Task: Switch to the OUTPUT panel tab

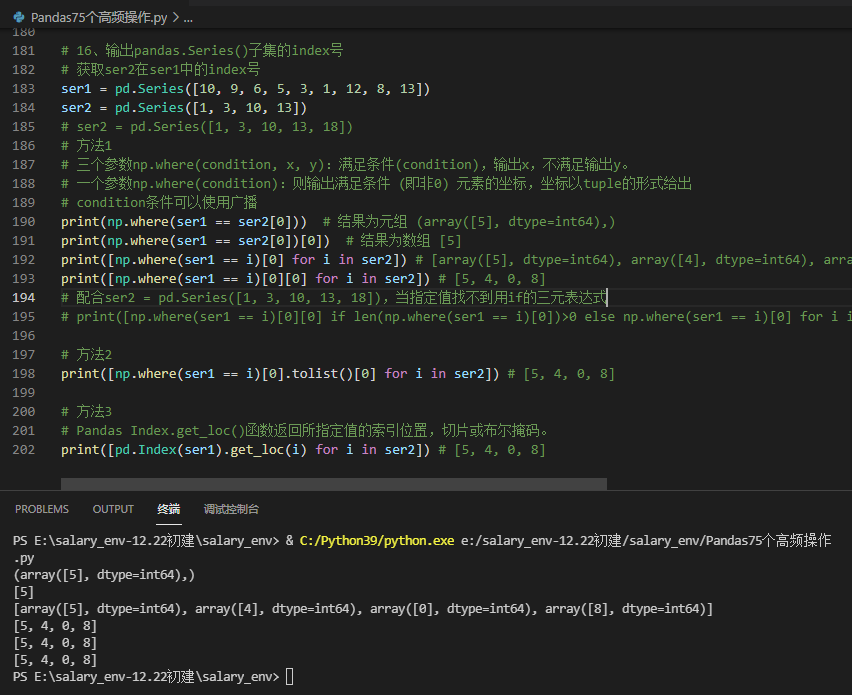Action: [x=113, y=509]
